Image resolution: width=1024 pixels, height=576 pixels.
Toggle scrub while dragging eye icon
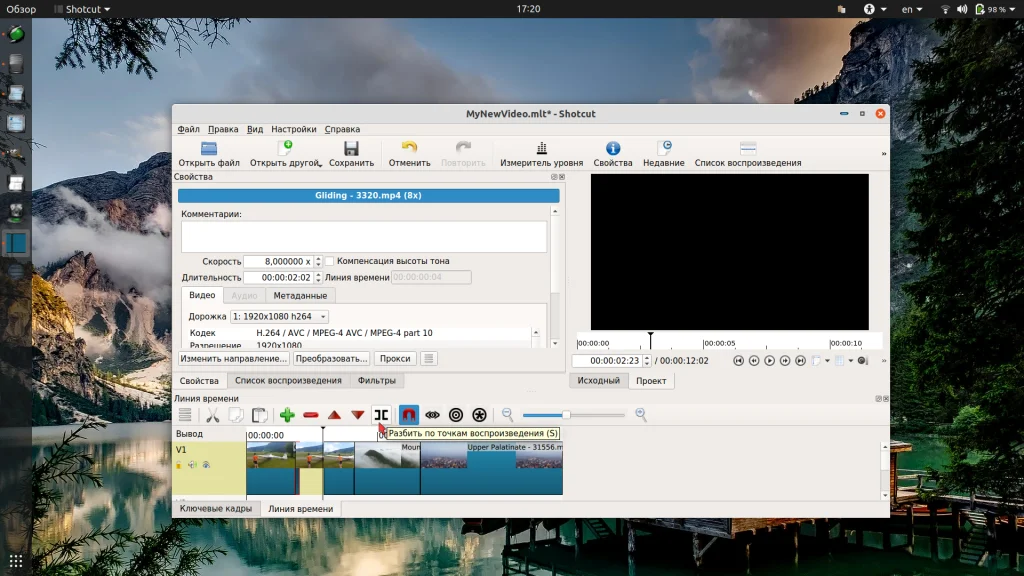[432, 415]
